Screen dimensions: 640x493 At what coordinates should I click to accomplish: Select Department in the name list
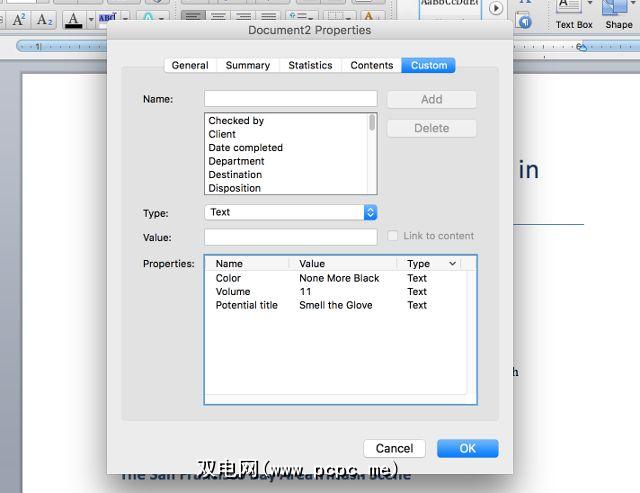[x=237, y=161]
